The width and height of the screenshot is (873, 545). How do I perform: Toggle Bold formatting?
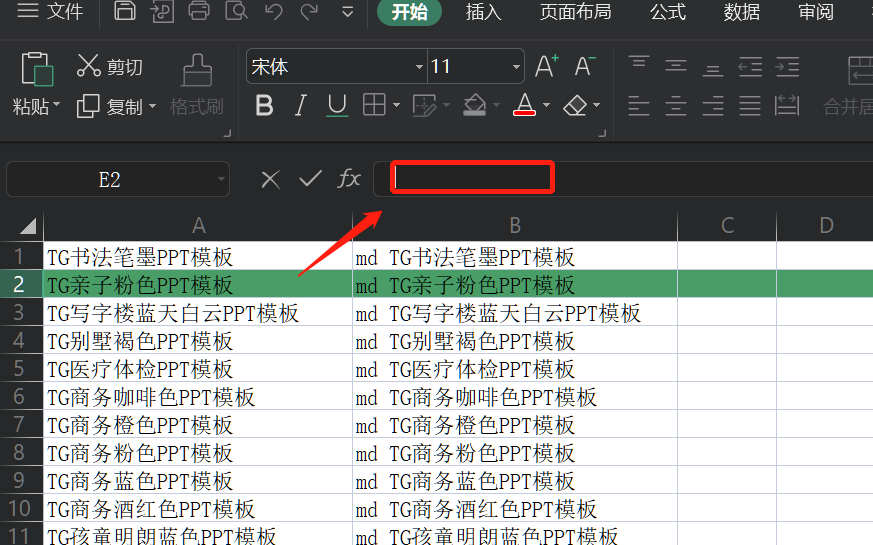click(x=264, y=105)
